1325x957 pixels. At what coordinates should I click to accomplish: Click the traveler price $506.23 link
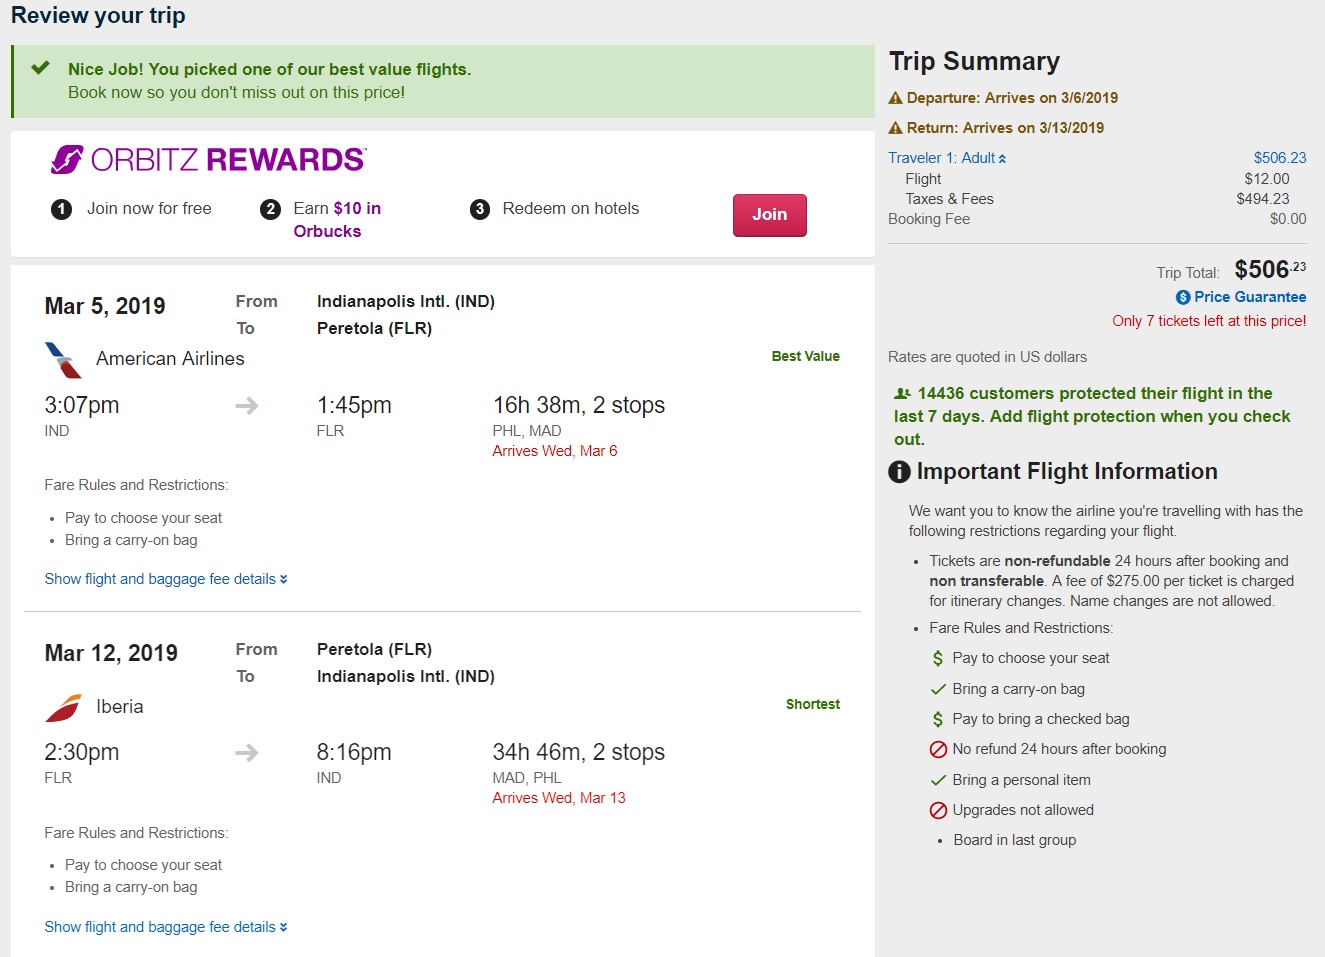coord(1279,158)
